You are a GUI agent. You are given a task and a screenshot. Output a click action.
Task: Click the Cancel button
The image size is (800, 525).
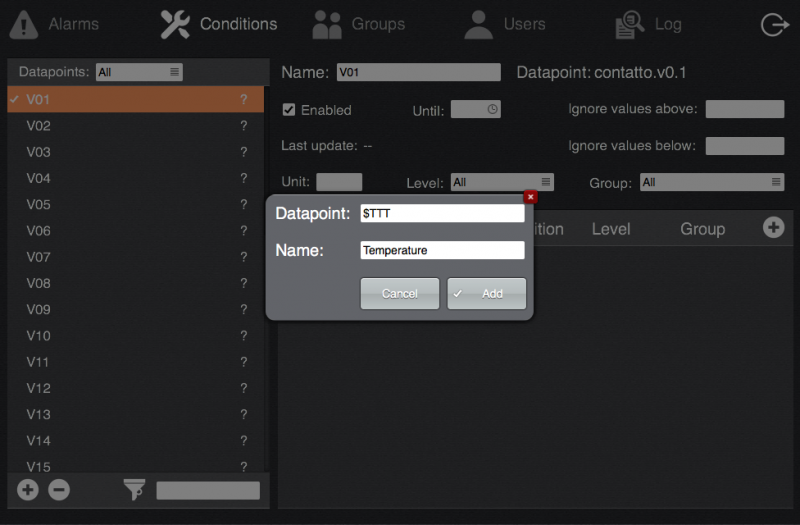click(399, 293)
